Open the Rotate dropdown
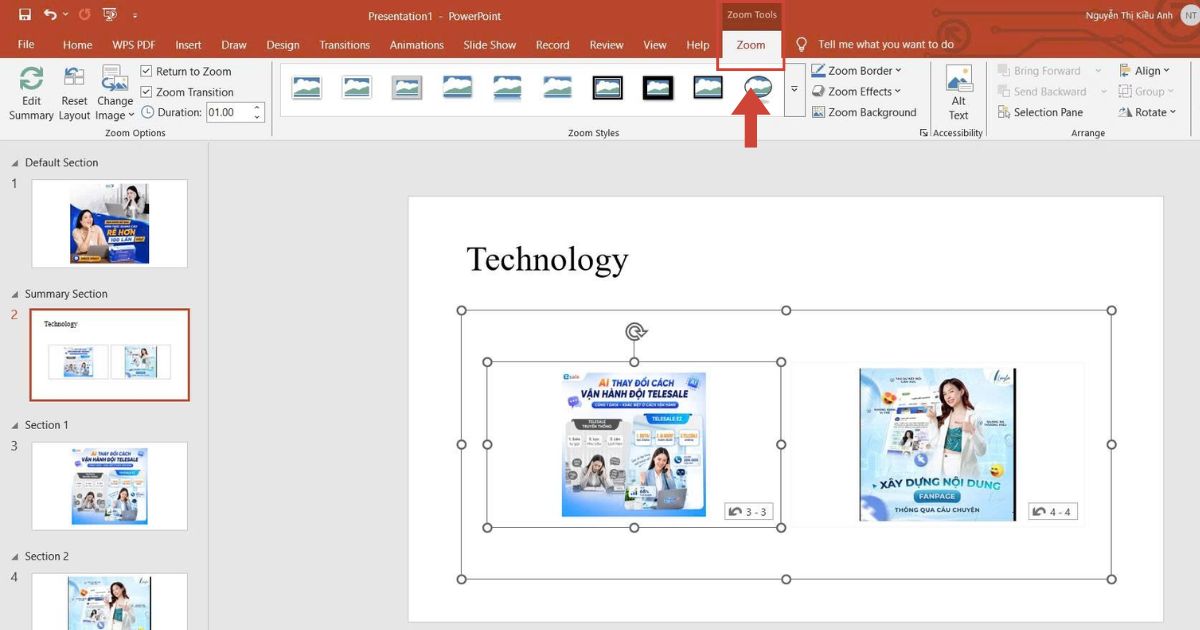Image resolution: width=1200 pixels, height=630 pixels. [x=1147, y=112]
